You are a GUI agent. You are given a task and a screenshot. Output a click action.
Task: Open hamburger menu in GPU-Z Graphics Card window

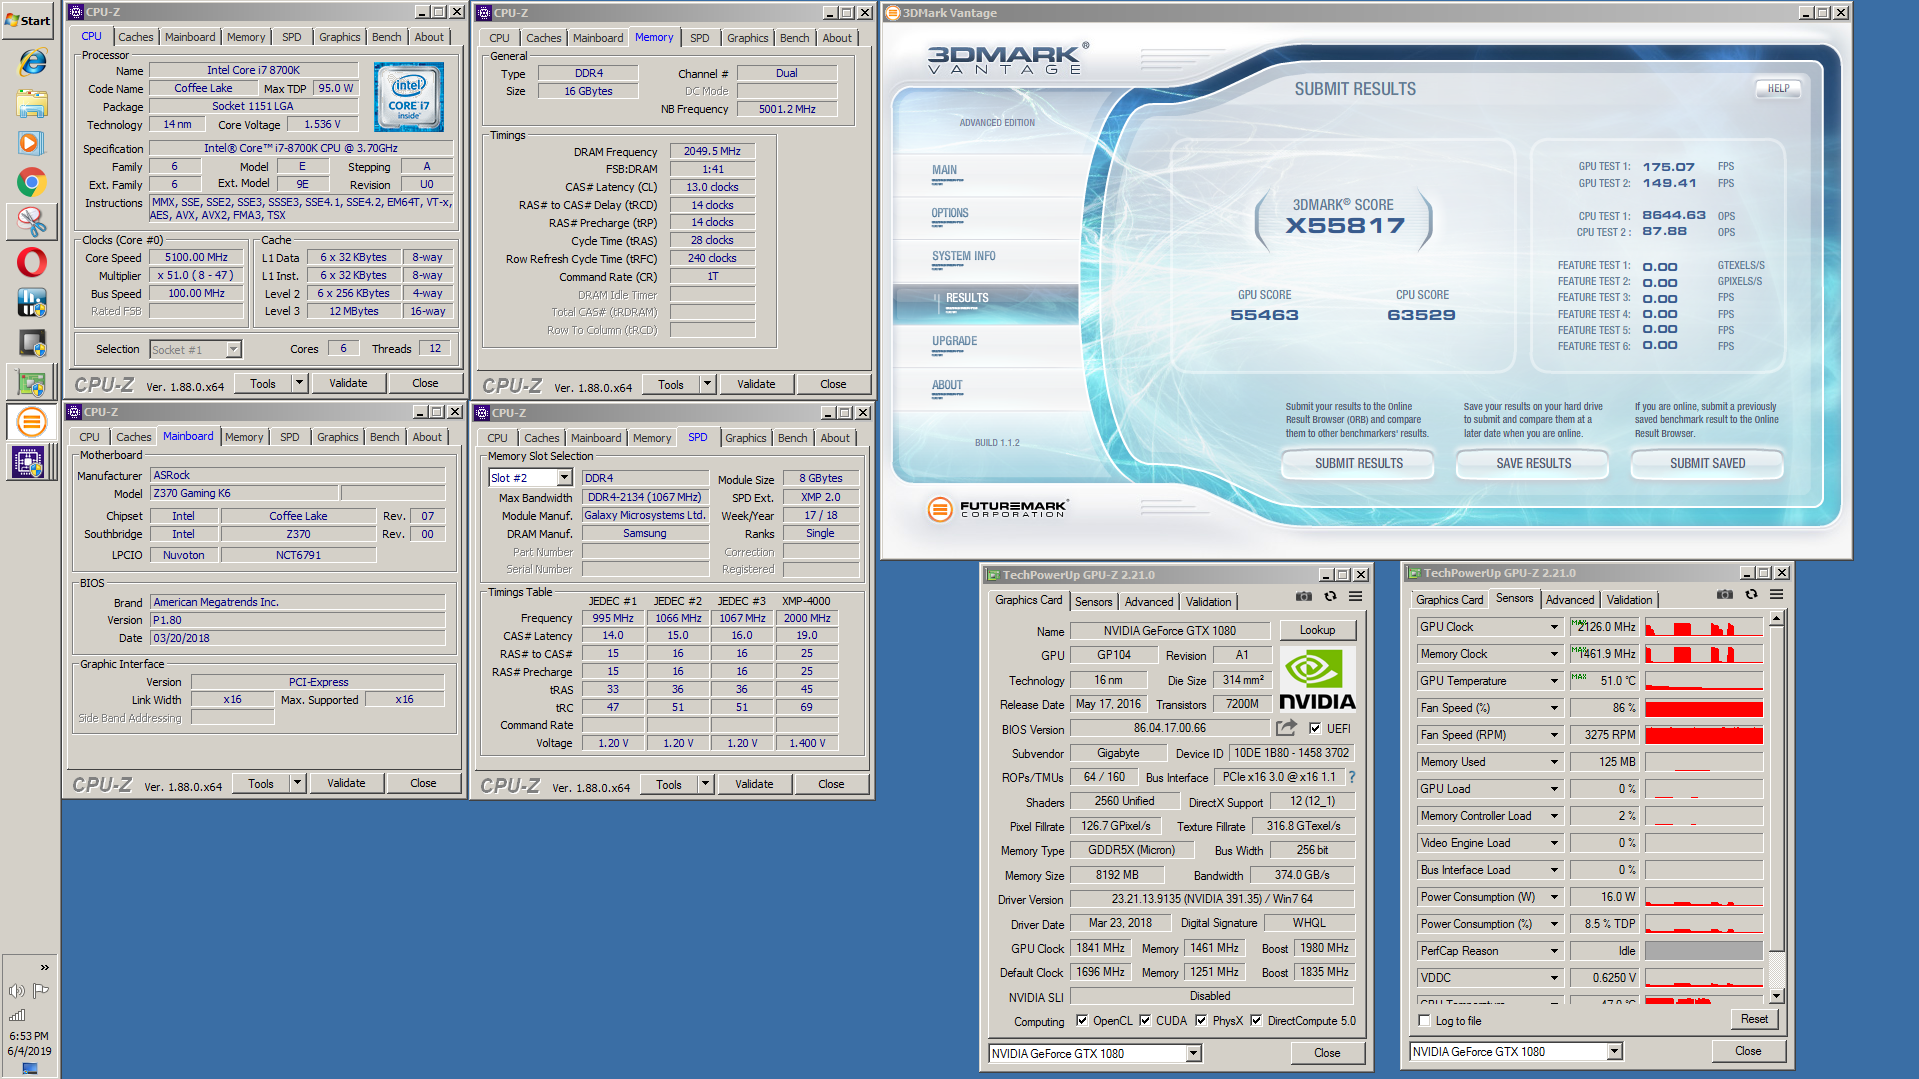point(1355,596)
